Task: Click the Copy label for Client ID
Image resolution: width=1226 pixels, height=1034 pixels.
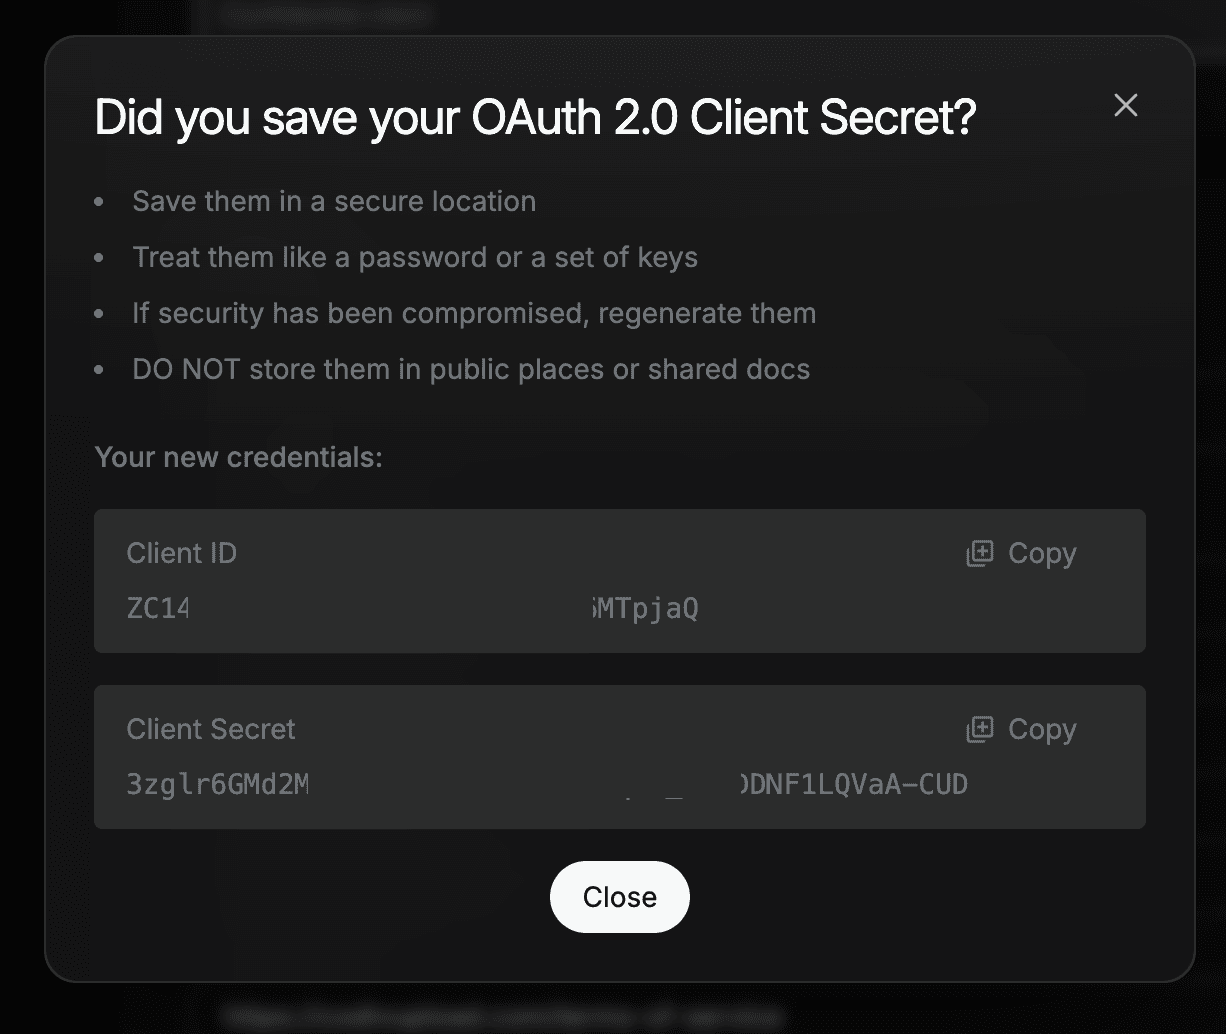Action: coord(1043,553)
